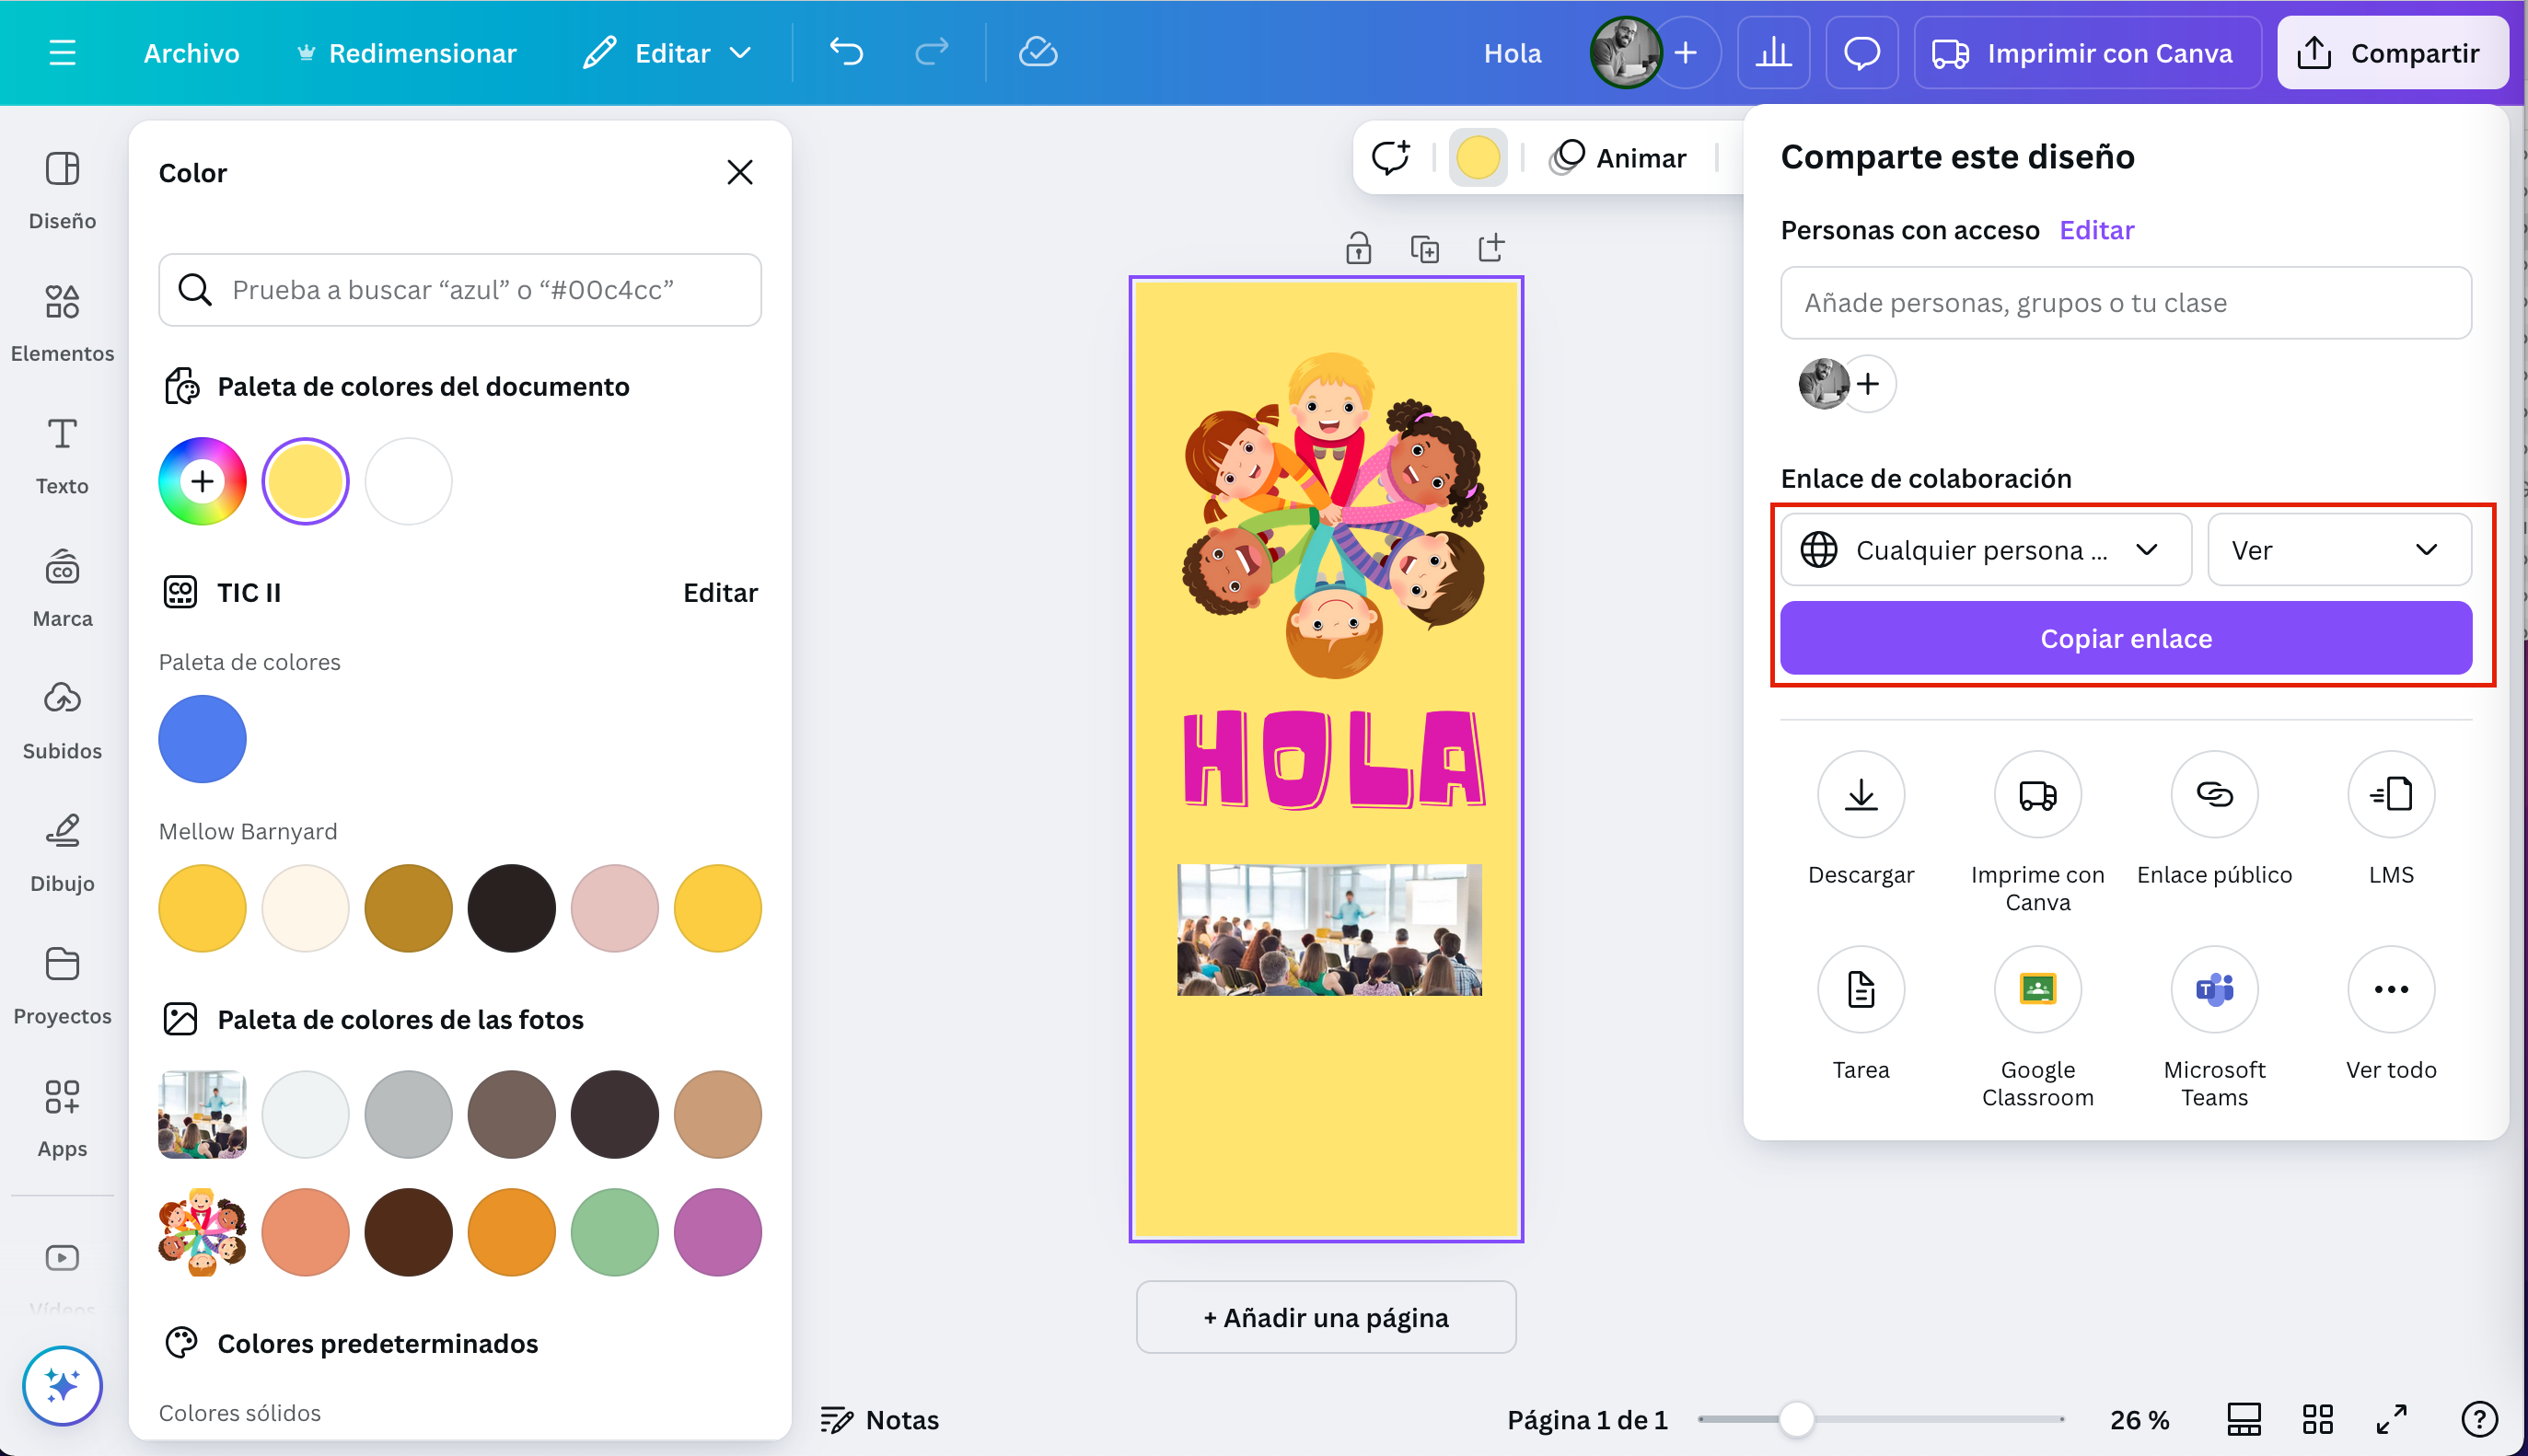Toggle page lock icon above canvas
Viewport: 2528px width, 1456px height.
[1358, 248]
